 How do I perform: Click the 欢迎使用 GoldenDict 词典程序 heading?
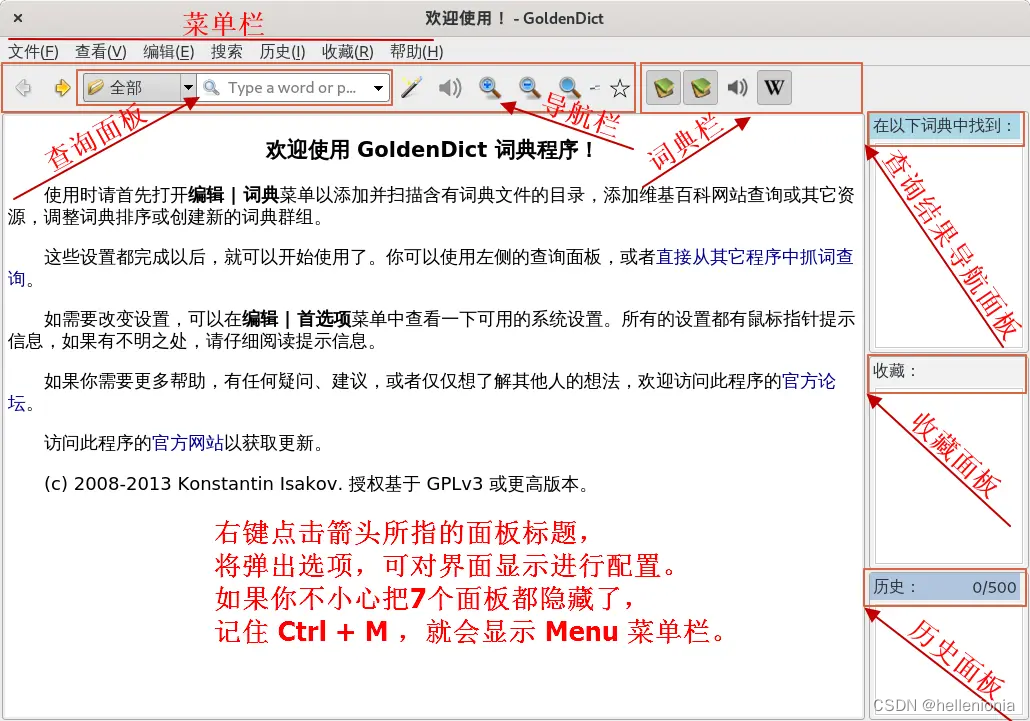(x=430, y=150)
